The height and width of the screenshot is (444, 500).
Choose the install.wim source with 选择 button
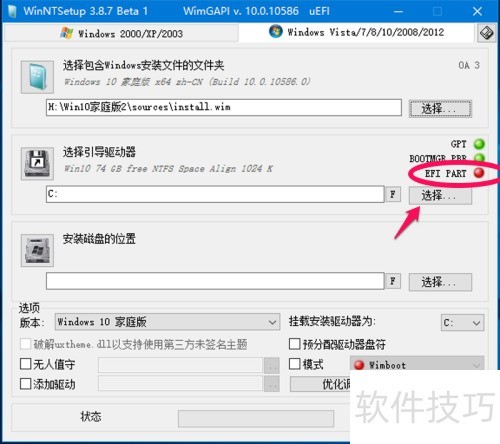click(x=440, y=109)
